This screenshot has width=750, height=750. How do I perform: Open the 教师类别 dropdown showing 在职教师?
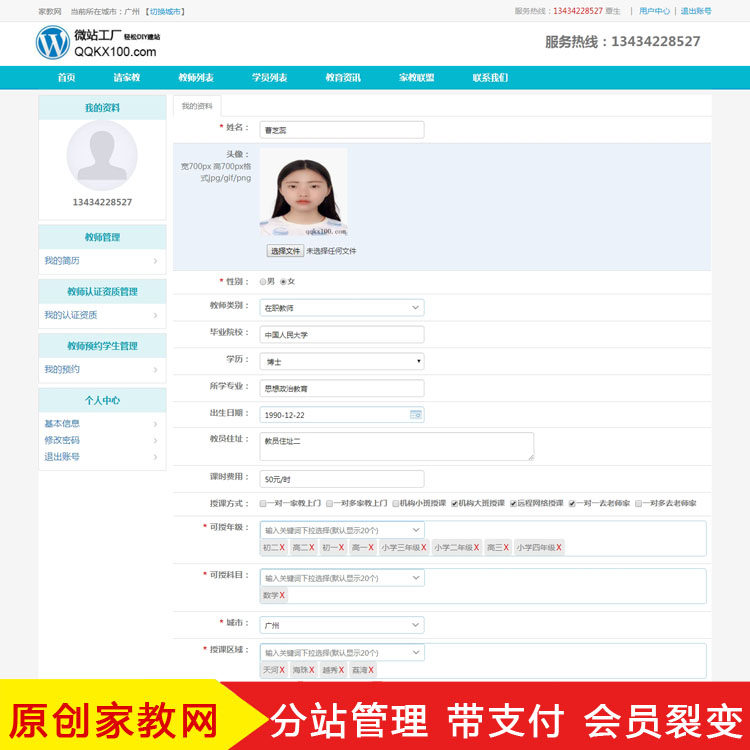pyautogui.click(x=342, y=308)
